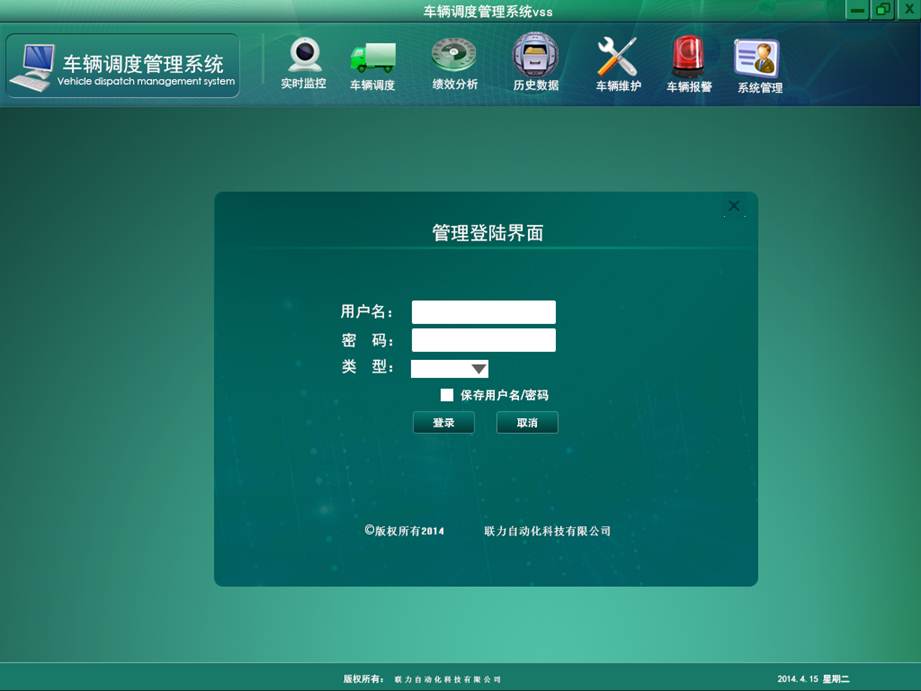Click the computer logo of 车辆调度管理系统
921x691 pixels.
(32, 66)
